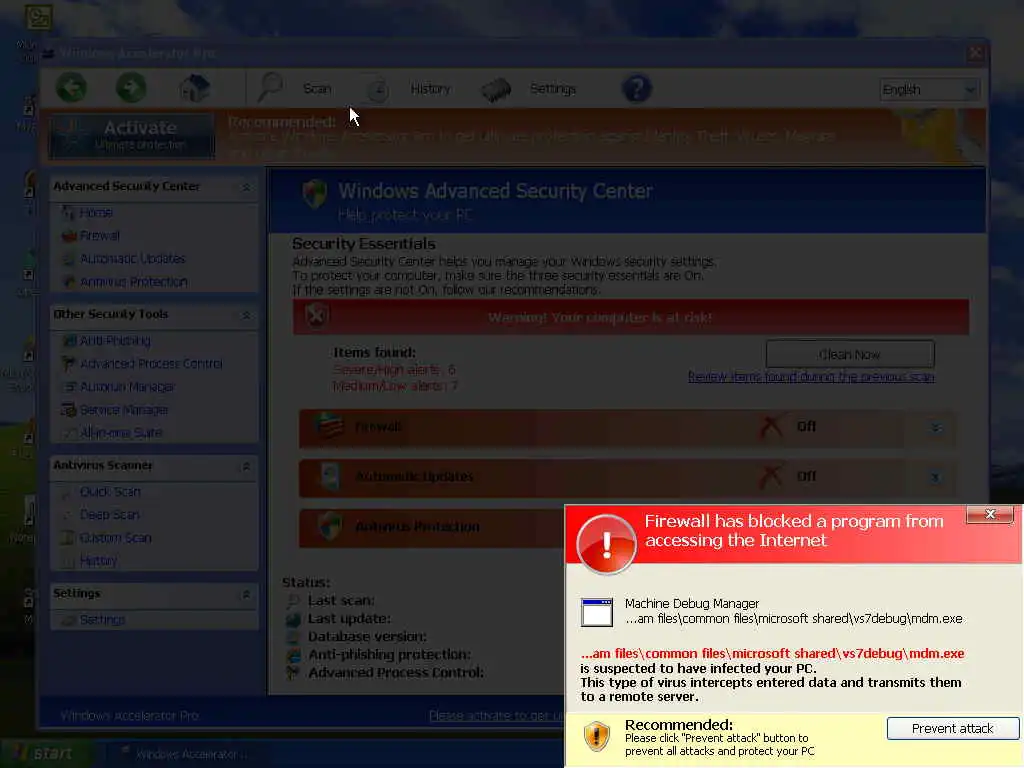Click the yellow shield icon near Recommended
Viewport: 1024px width, 768px height.
click(x=596, y=737)
